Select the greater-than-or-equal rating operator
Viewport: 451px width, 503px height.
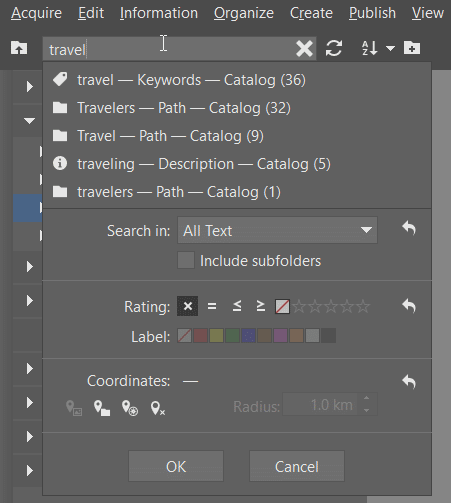tap(260, 306)
